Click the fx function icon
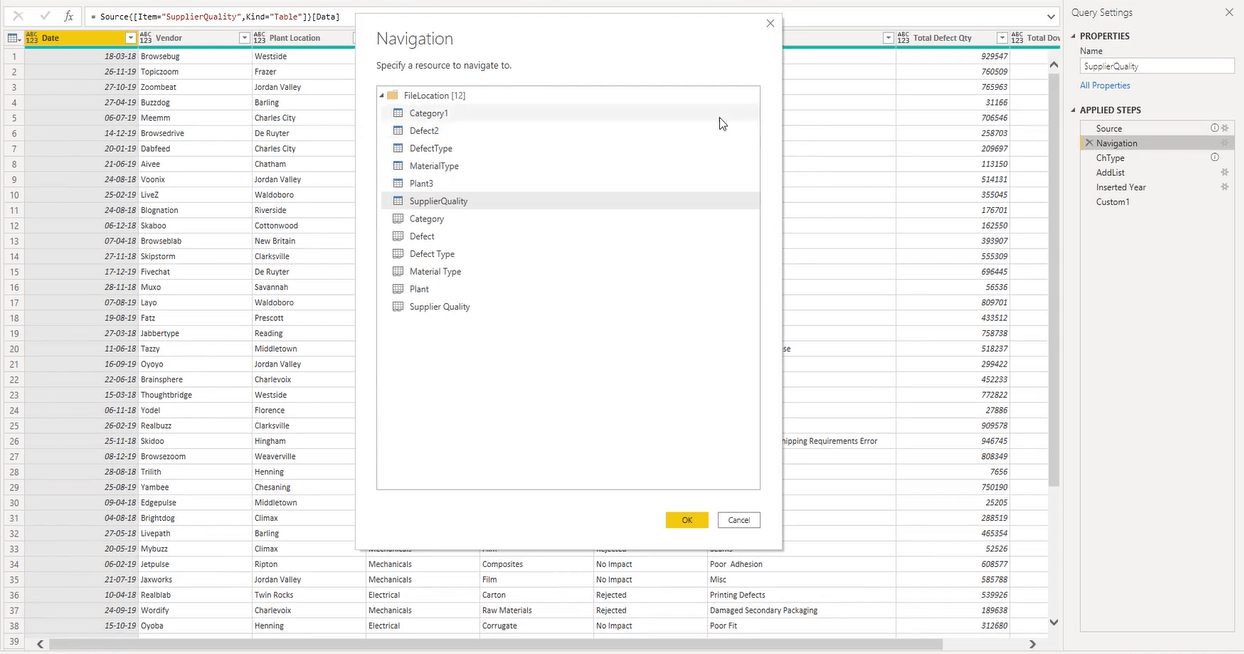 pos(68,16)
